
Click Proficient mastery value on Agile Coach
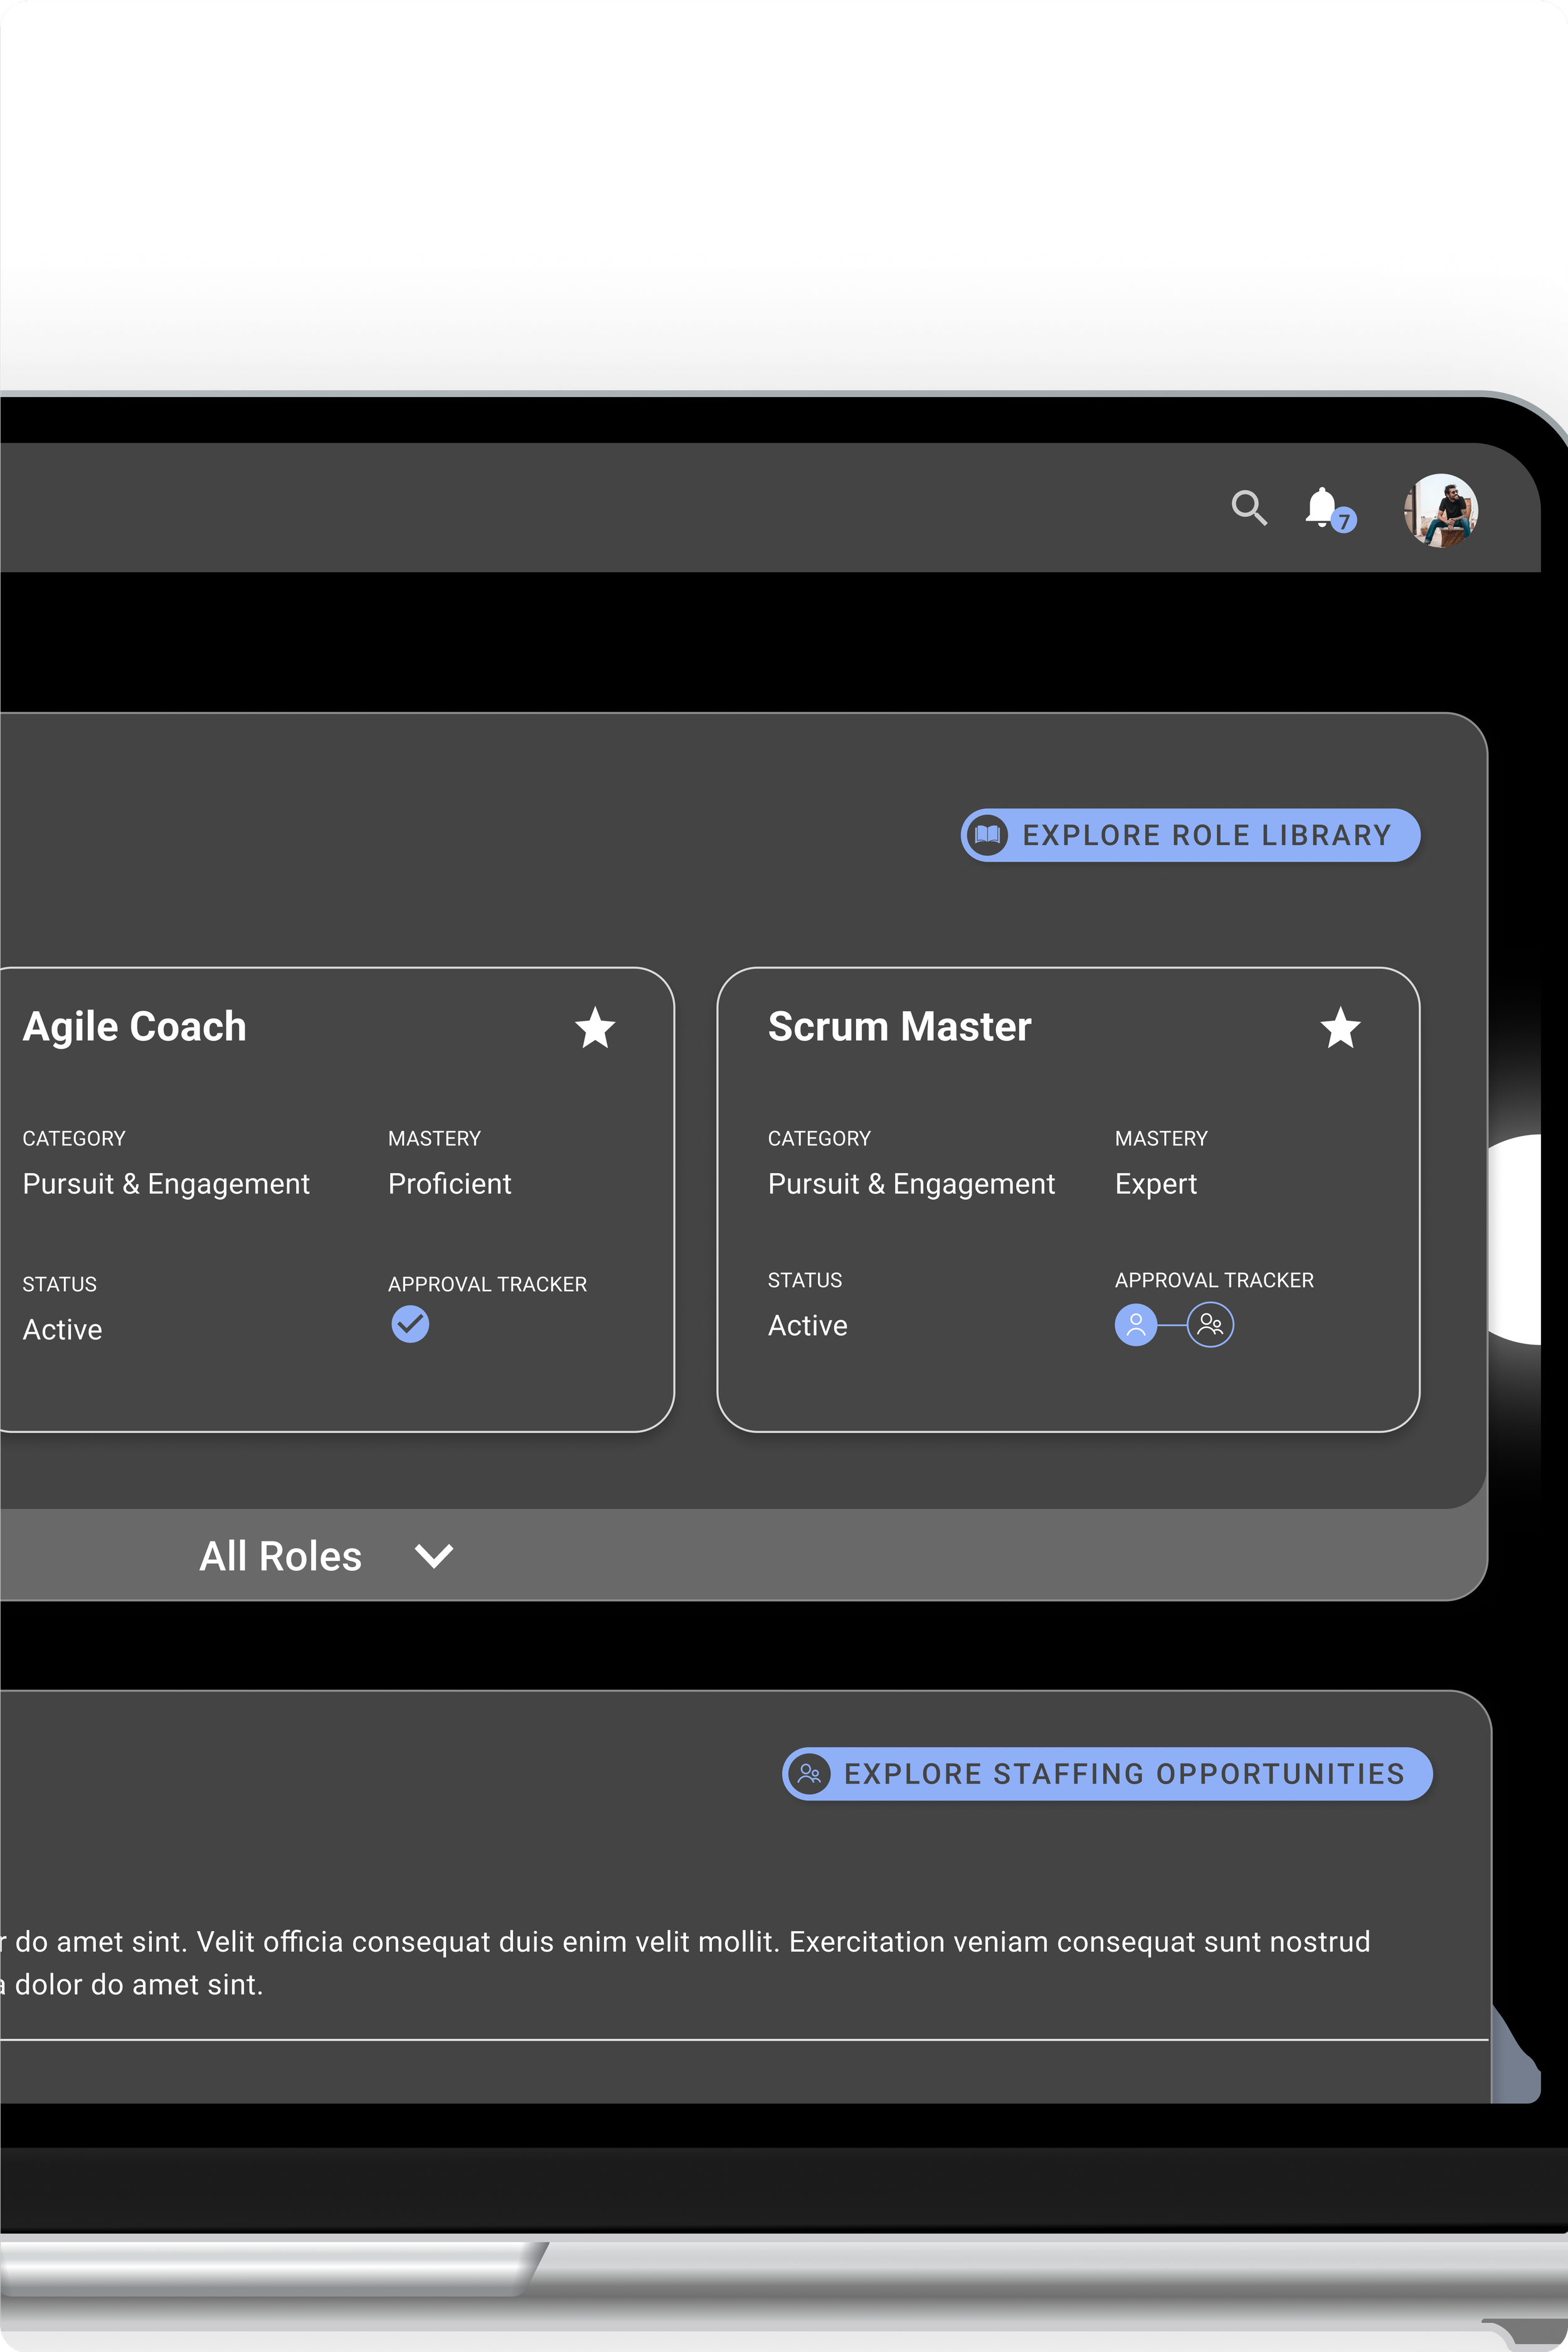[449, 1184]
